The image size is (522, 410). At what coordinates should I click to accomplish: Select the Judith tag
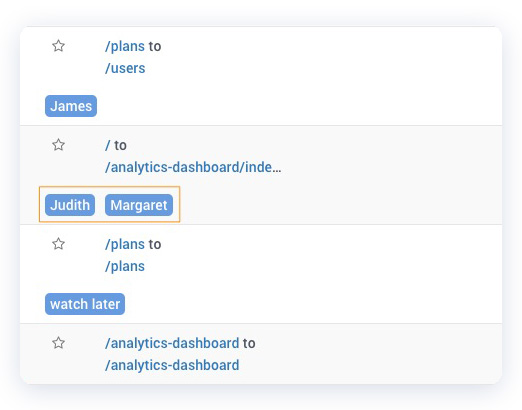(70, 205)
